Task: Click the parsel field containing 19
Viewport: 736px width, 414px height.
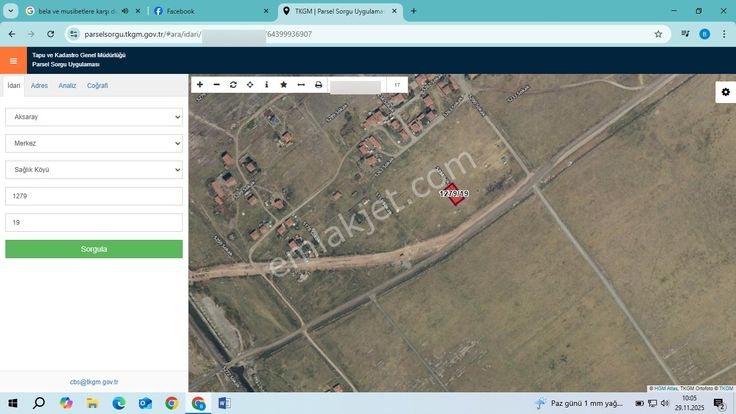Action: click(x=94, y=222)
